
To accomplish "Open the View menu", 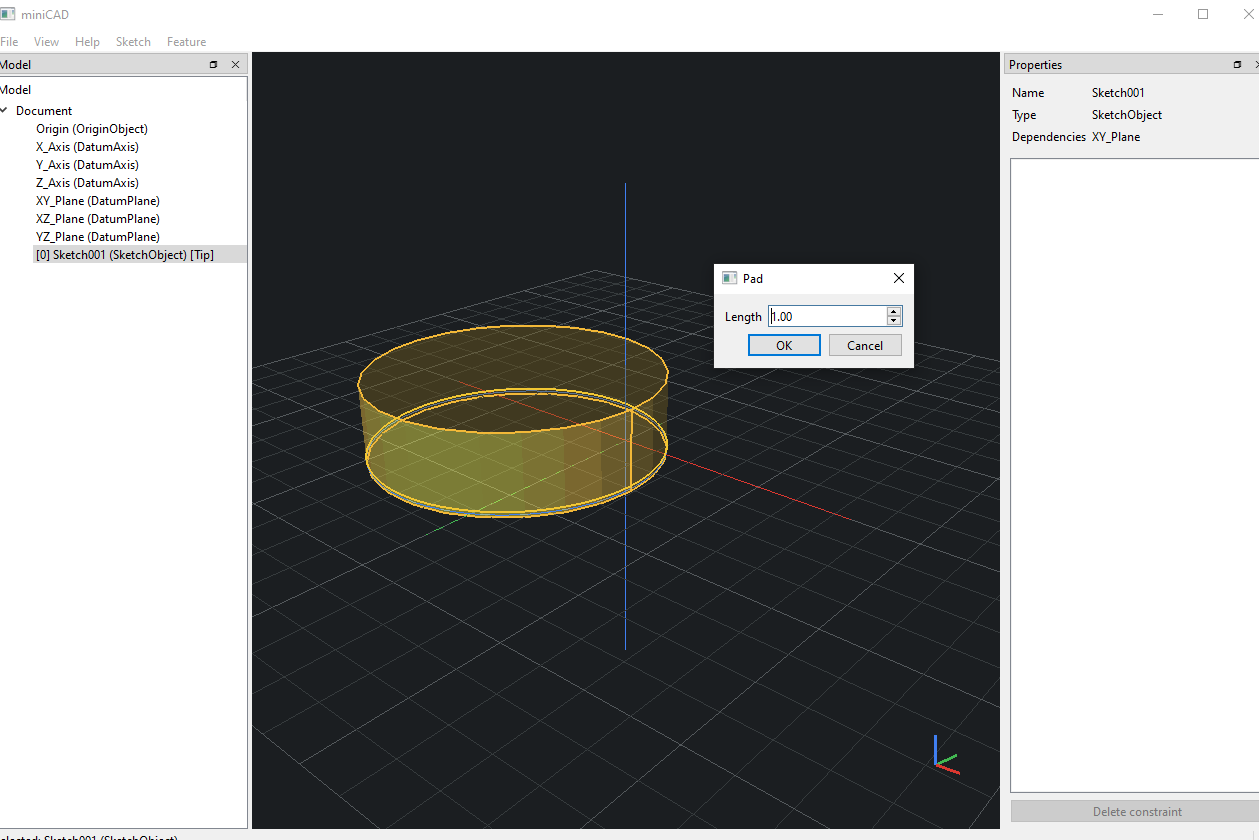I will (46, 42).
